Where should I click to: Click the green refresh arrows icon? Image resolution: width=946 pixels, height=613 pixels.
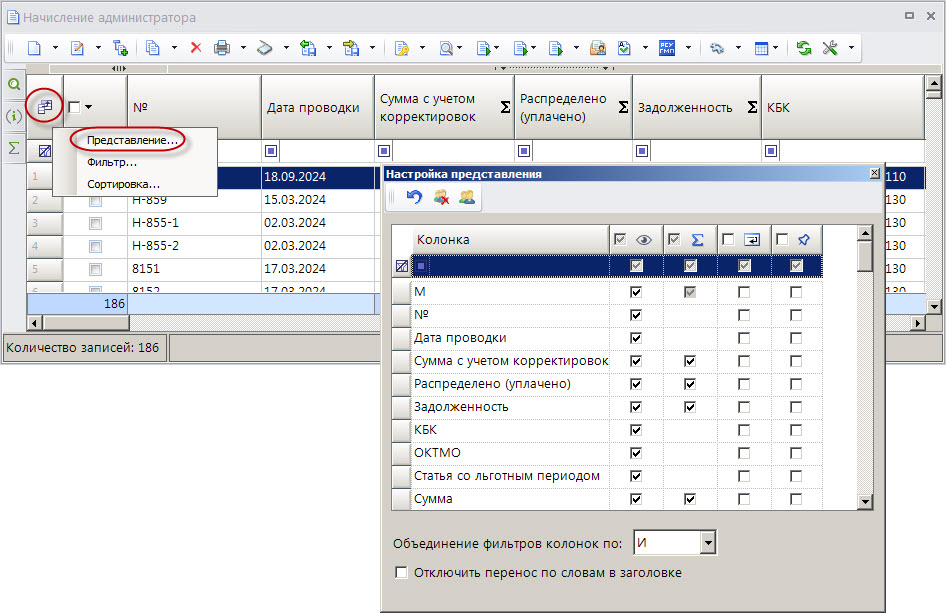click(x=804, y=48)
